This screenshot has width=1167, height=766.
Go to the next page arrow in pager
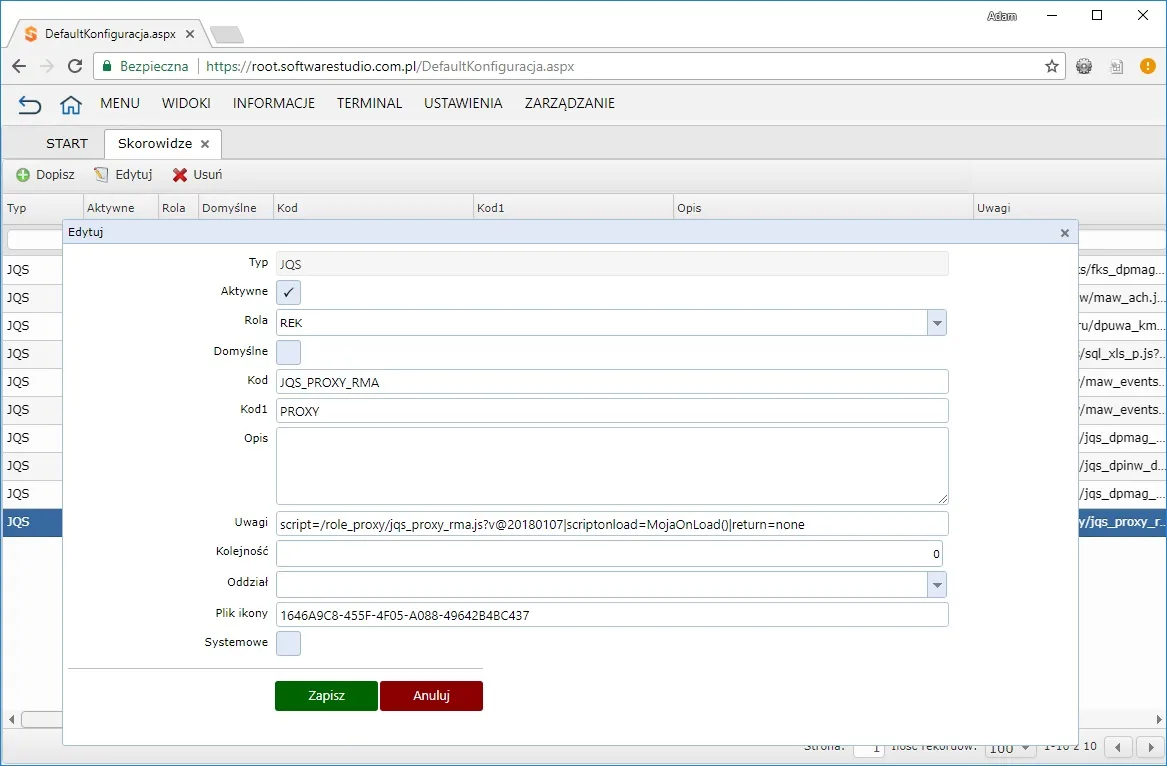coord(1151,747)
